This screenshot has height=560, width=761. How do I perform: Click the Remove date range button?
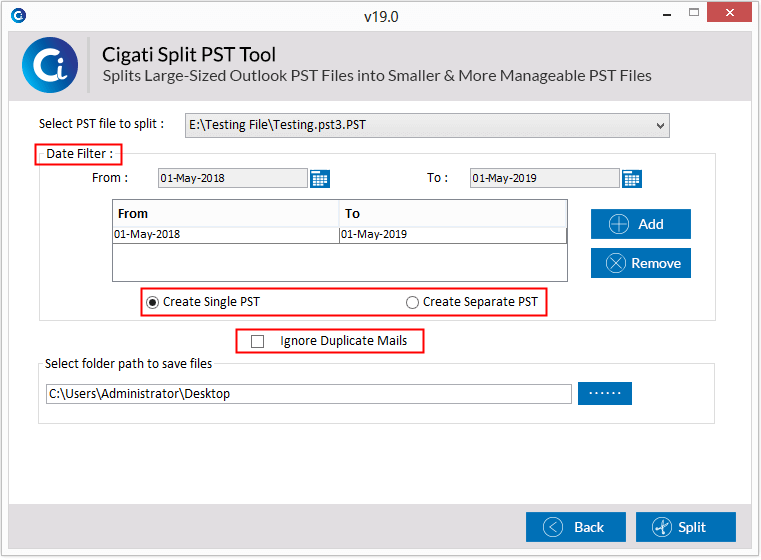(641, 263)
